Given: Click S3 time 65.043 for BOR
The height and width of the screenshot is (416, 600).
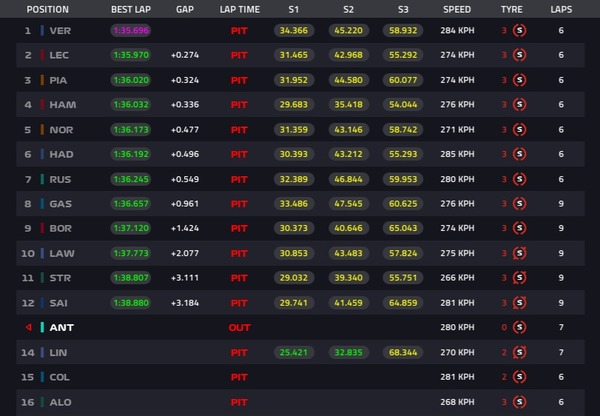Looking at the screenshot, I should coord(403,228).
